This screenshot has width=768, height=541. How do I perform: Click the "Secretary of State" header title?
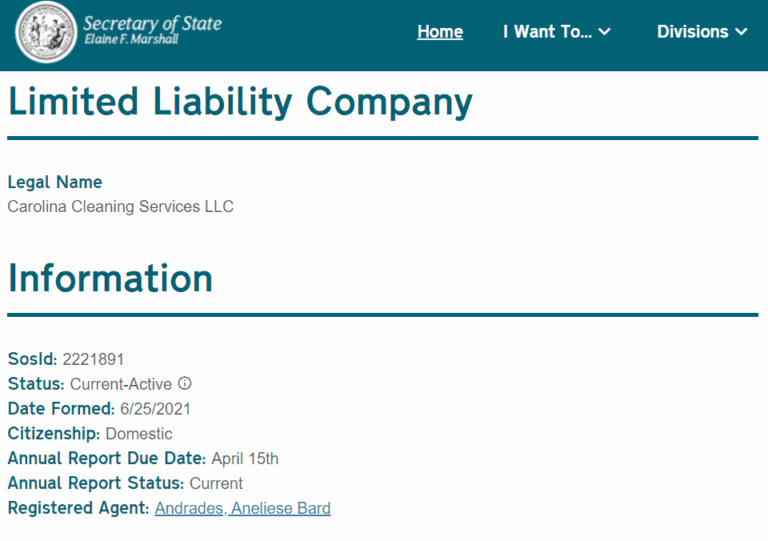coord(152,23)
